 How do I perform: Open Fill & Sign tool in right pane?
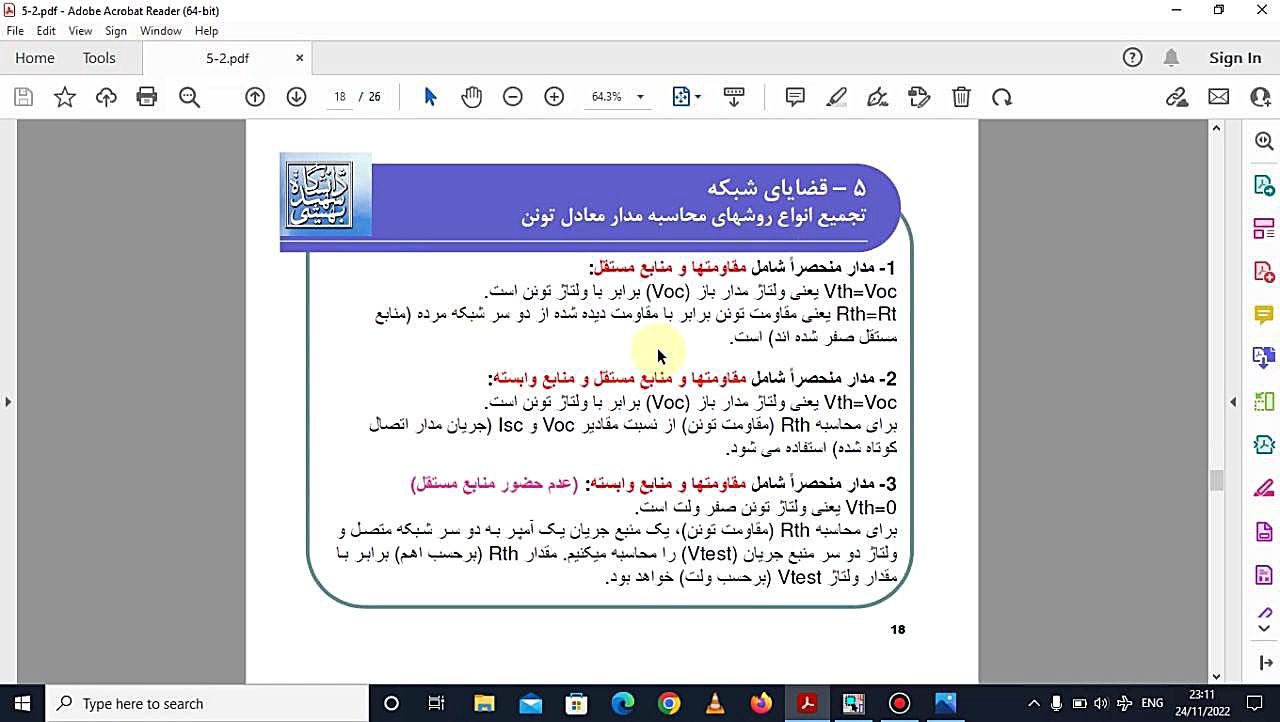[x=1264, y=487]
